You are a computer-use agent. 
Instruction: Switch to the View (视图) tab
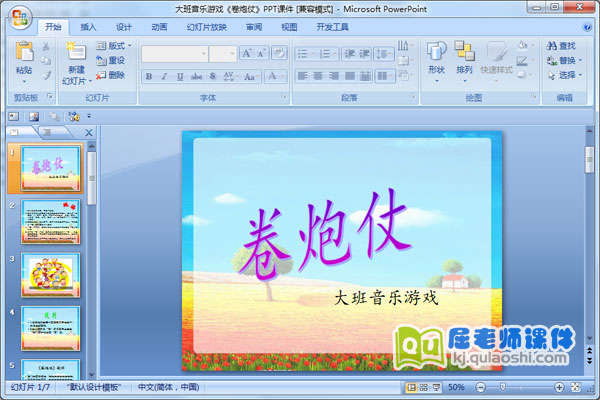click(289, 27)
